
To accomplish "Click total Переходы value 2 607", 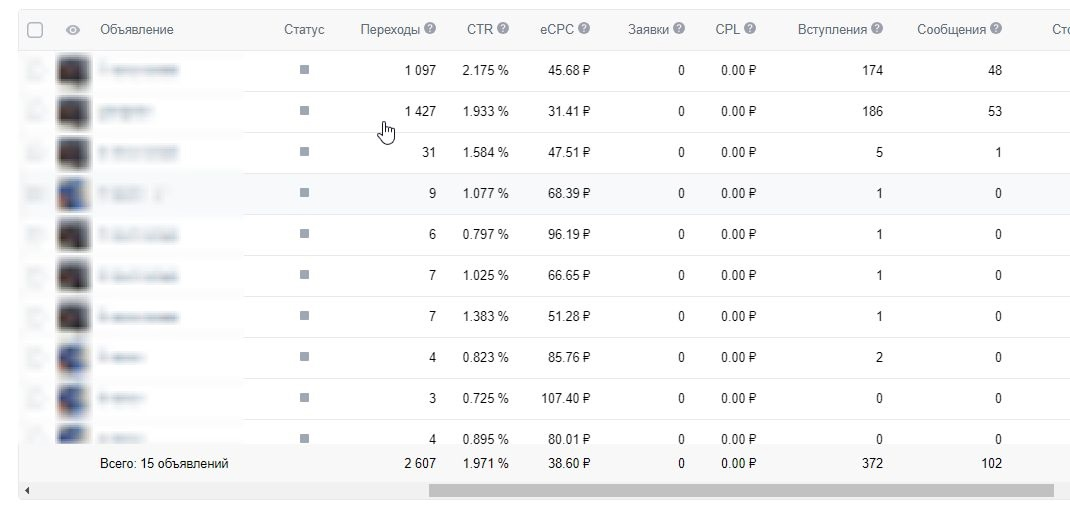I will point(420,464).
